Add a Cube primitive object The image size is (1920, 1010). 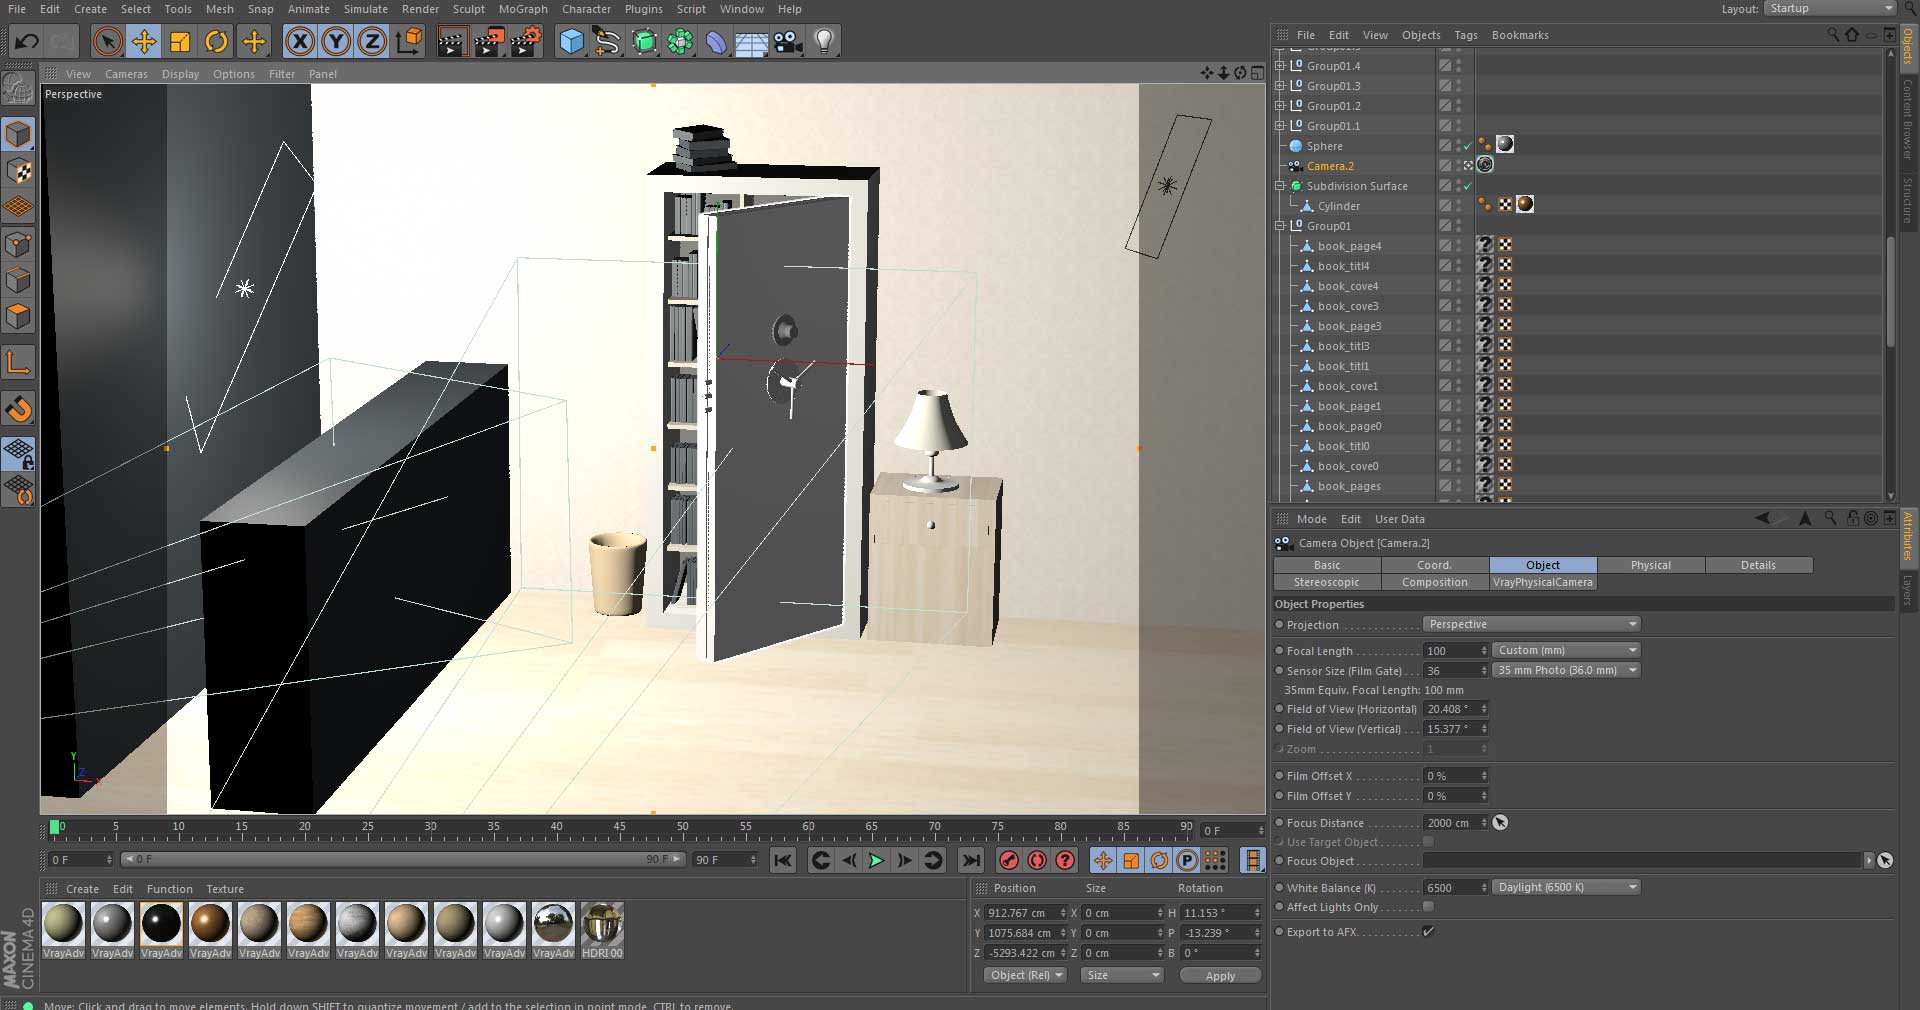point(571,42)
